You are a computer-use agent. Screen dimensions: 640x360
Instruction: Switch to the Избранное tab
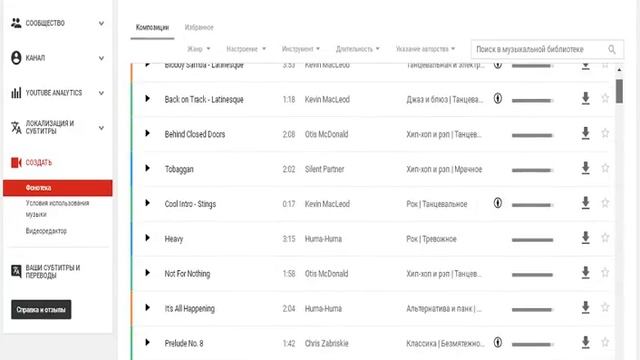pos(199,27)
